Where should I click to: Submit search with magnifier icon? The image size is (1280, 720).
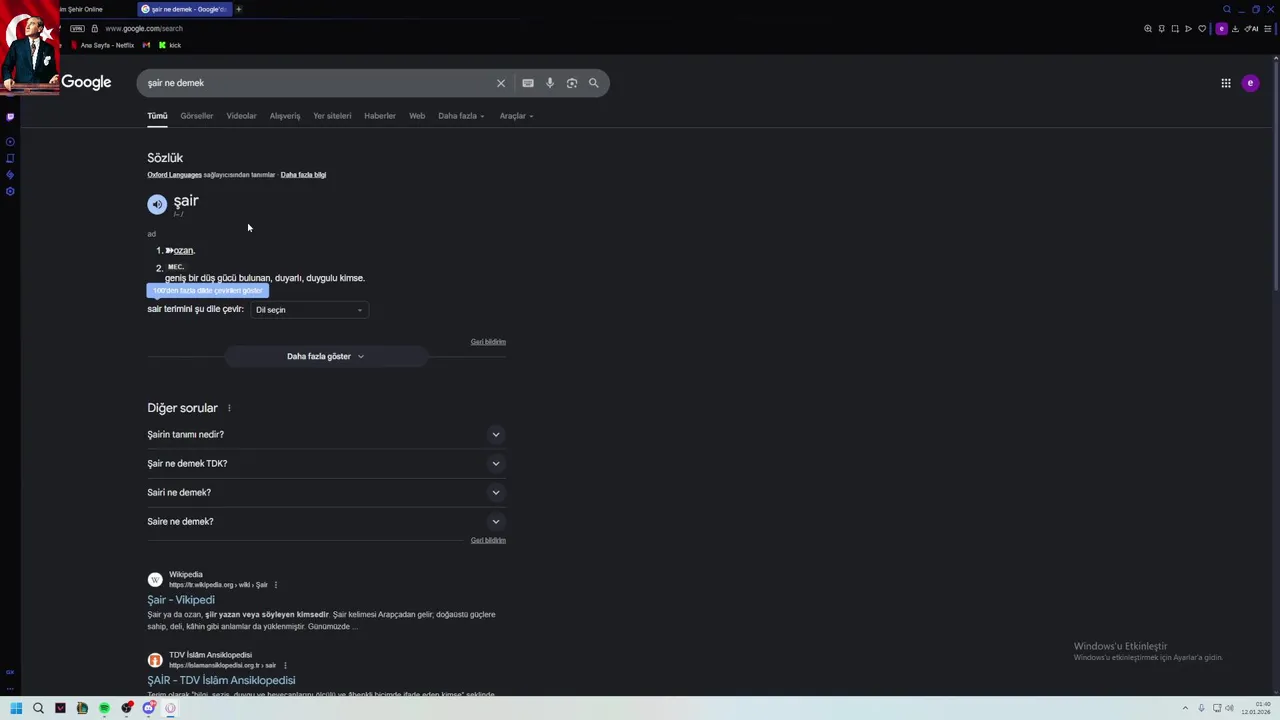594,83
